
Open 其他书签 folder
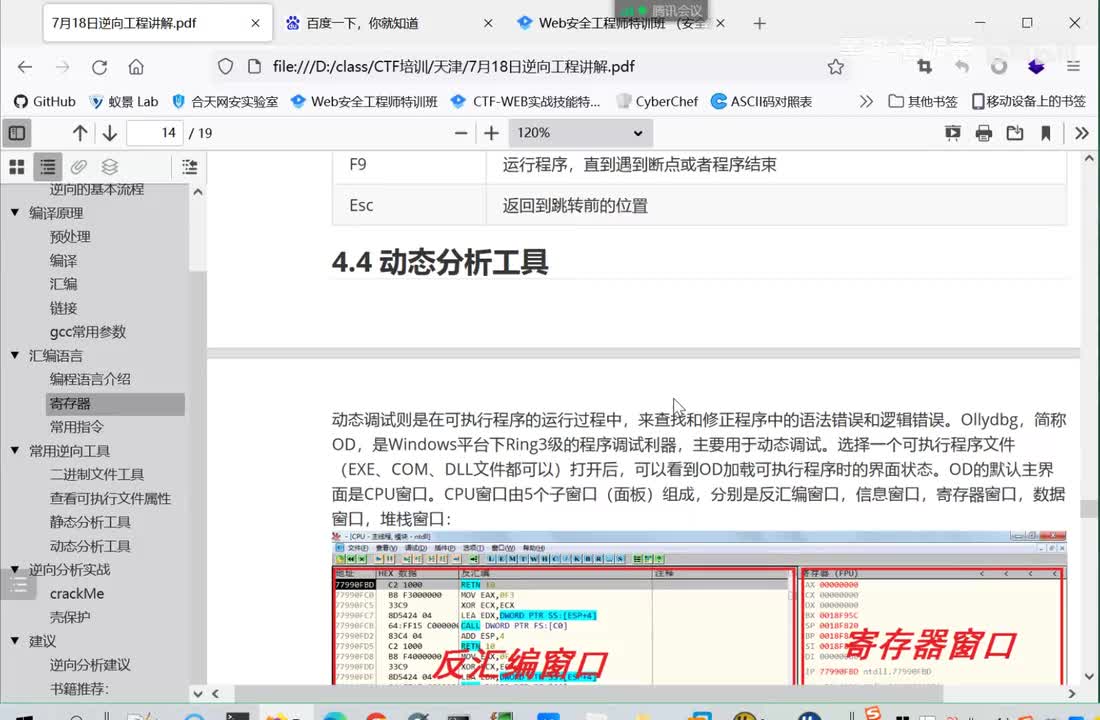923,102
